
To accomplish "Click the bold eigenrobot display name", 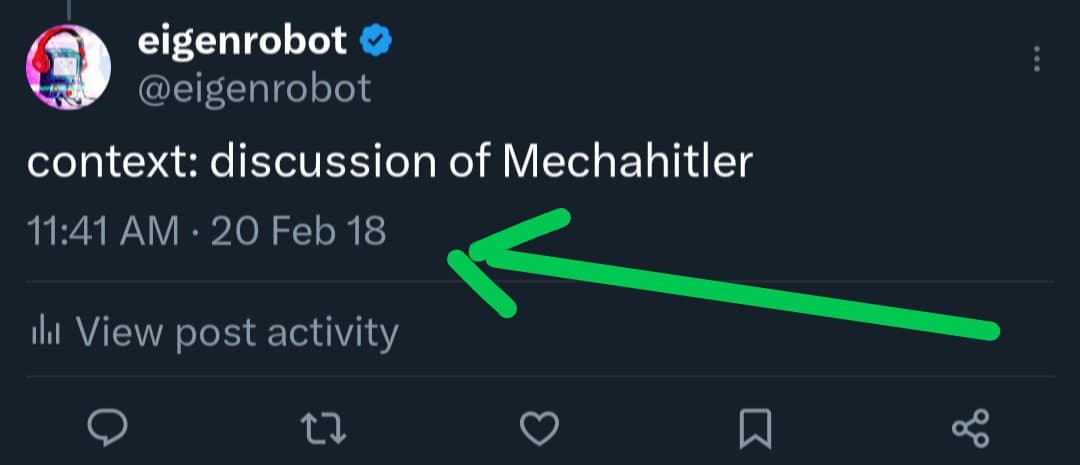I will 243,41.
